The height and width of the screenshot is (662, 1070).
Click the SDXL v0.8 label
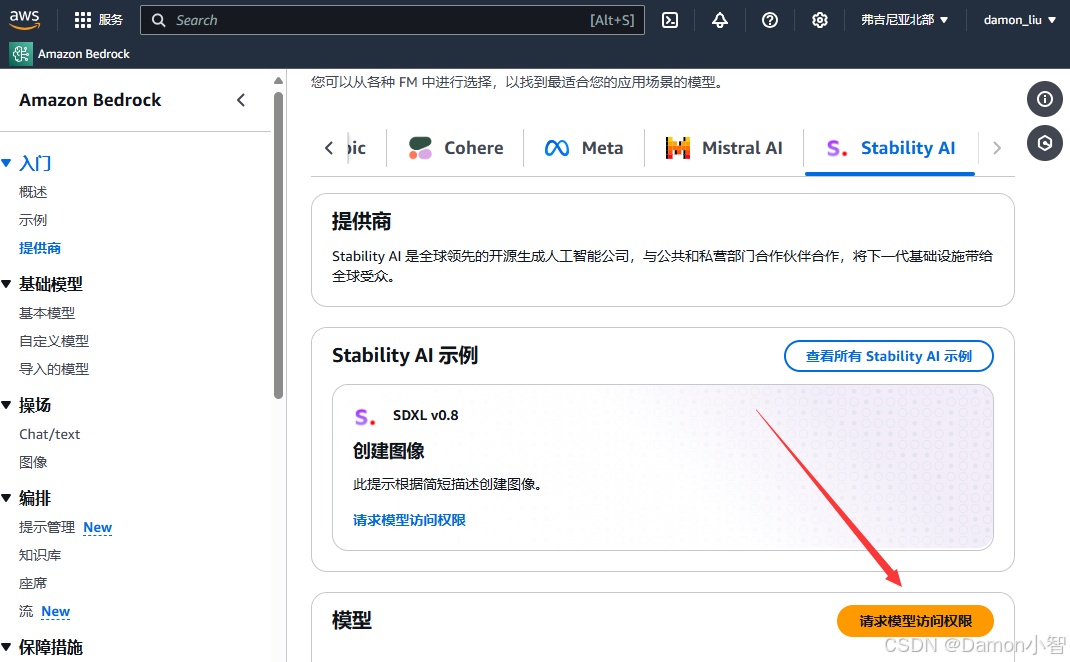[x=425, y=415]
